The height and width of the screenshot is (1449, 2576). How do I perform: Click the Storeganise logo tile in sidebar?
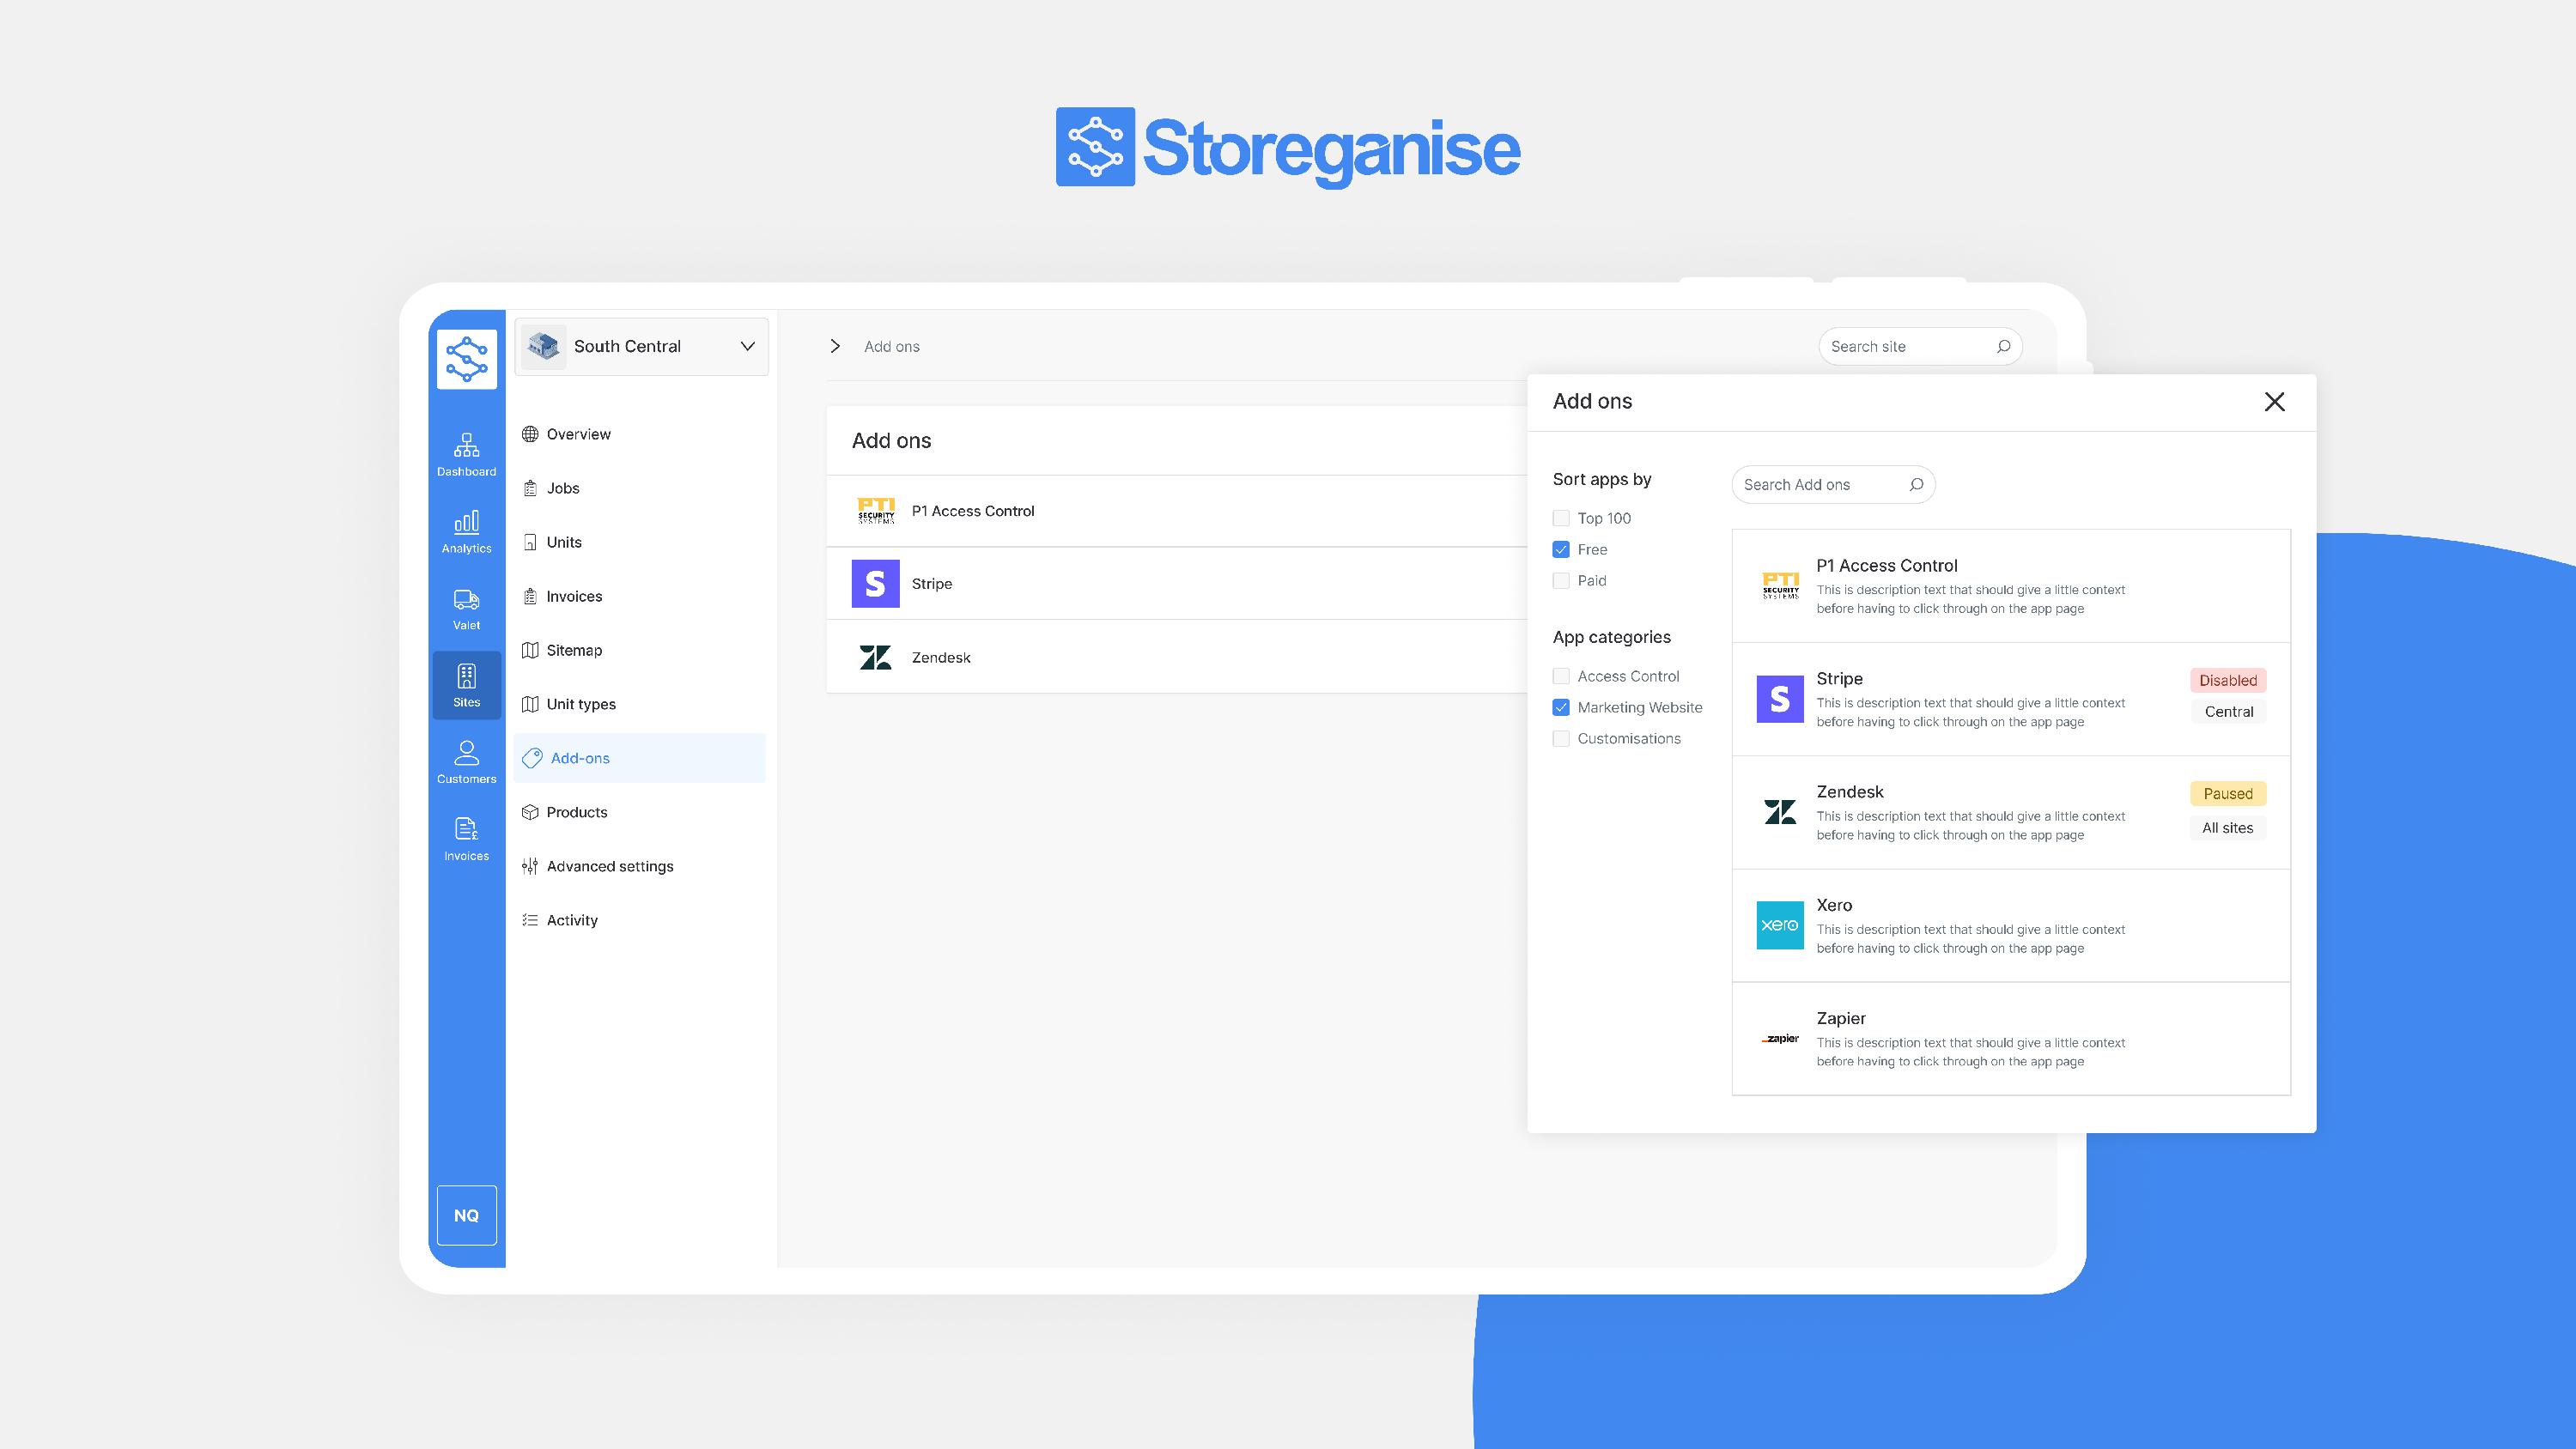click(466, 359)
